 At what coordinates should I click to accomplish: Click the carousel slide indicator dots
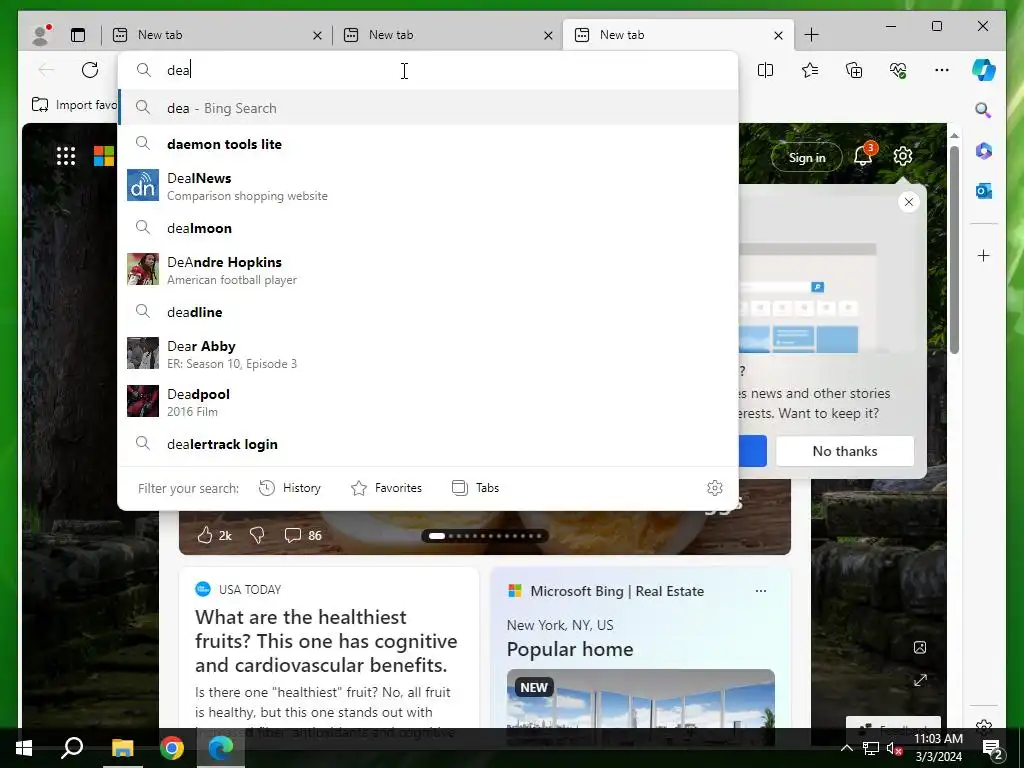click(485, 536)
